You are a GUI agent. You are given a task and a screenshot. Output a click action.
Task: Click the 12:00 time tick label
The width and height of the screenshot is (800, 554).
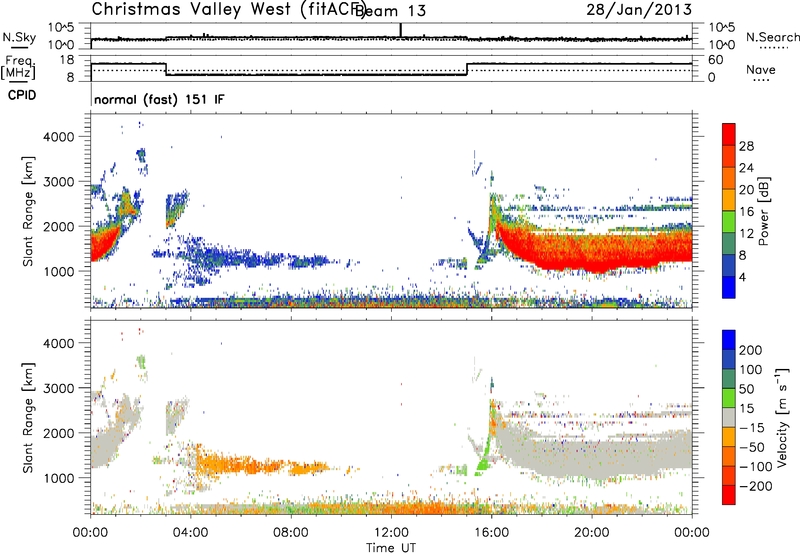[391, 533]
